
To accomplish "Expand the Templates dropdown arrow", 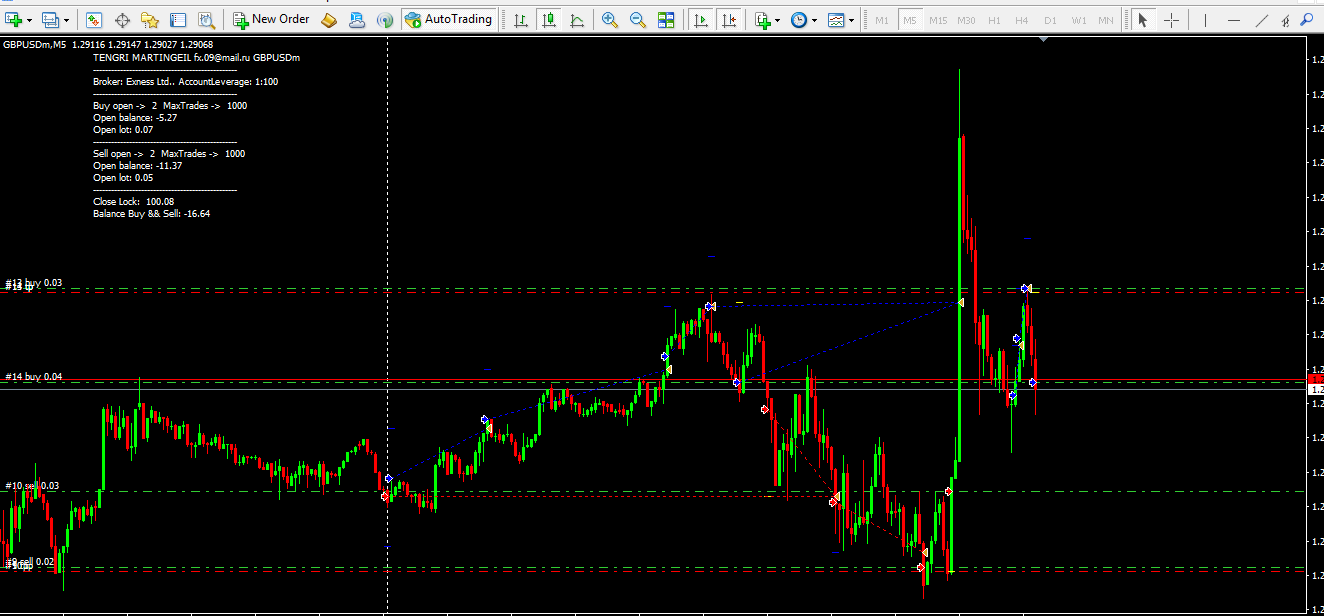I will 852,20.
